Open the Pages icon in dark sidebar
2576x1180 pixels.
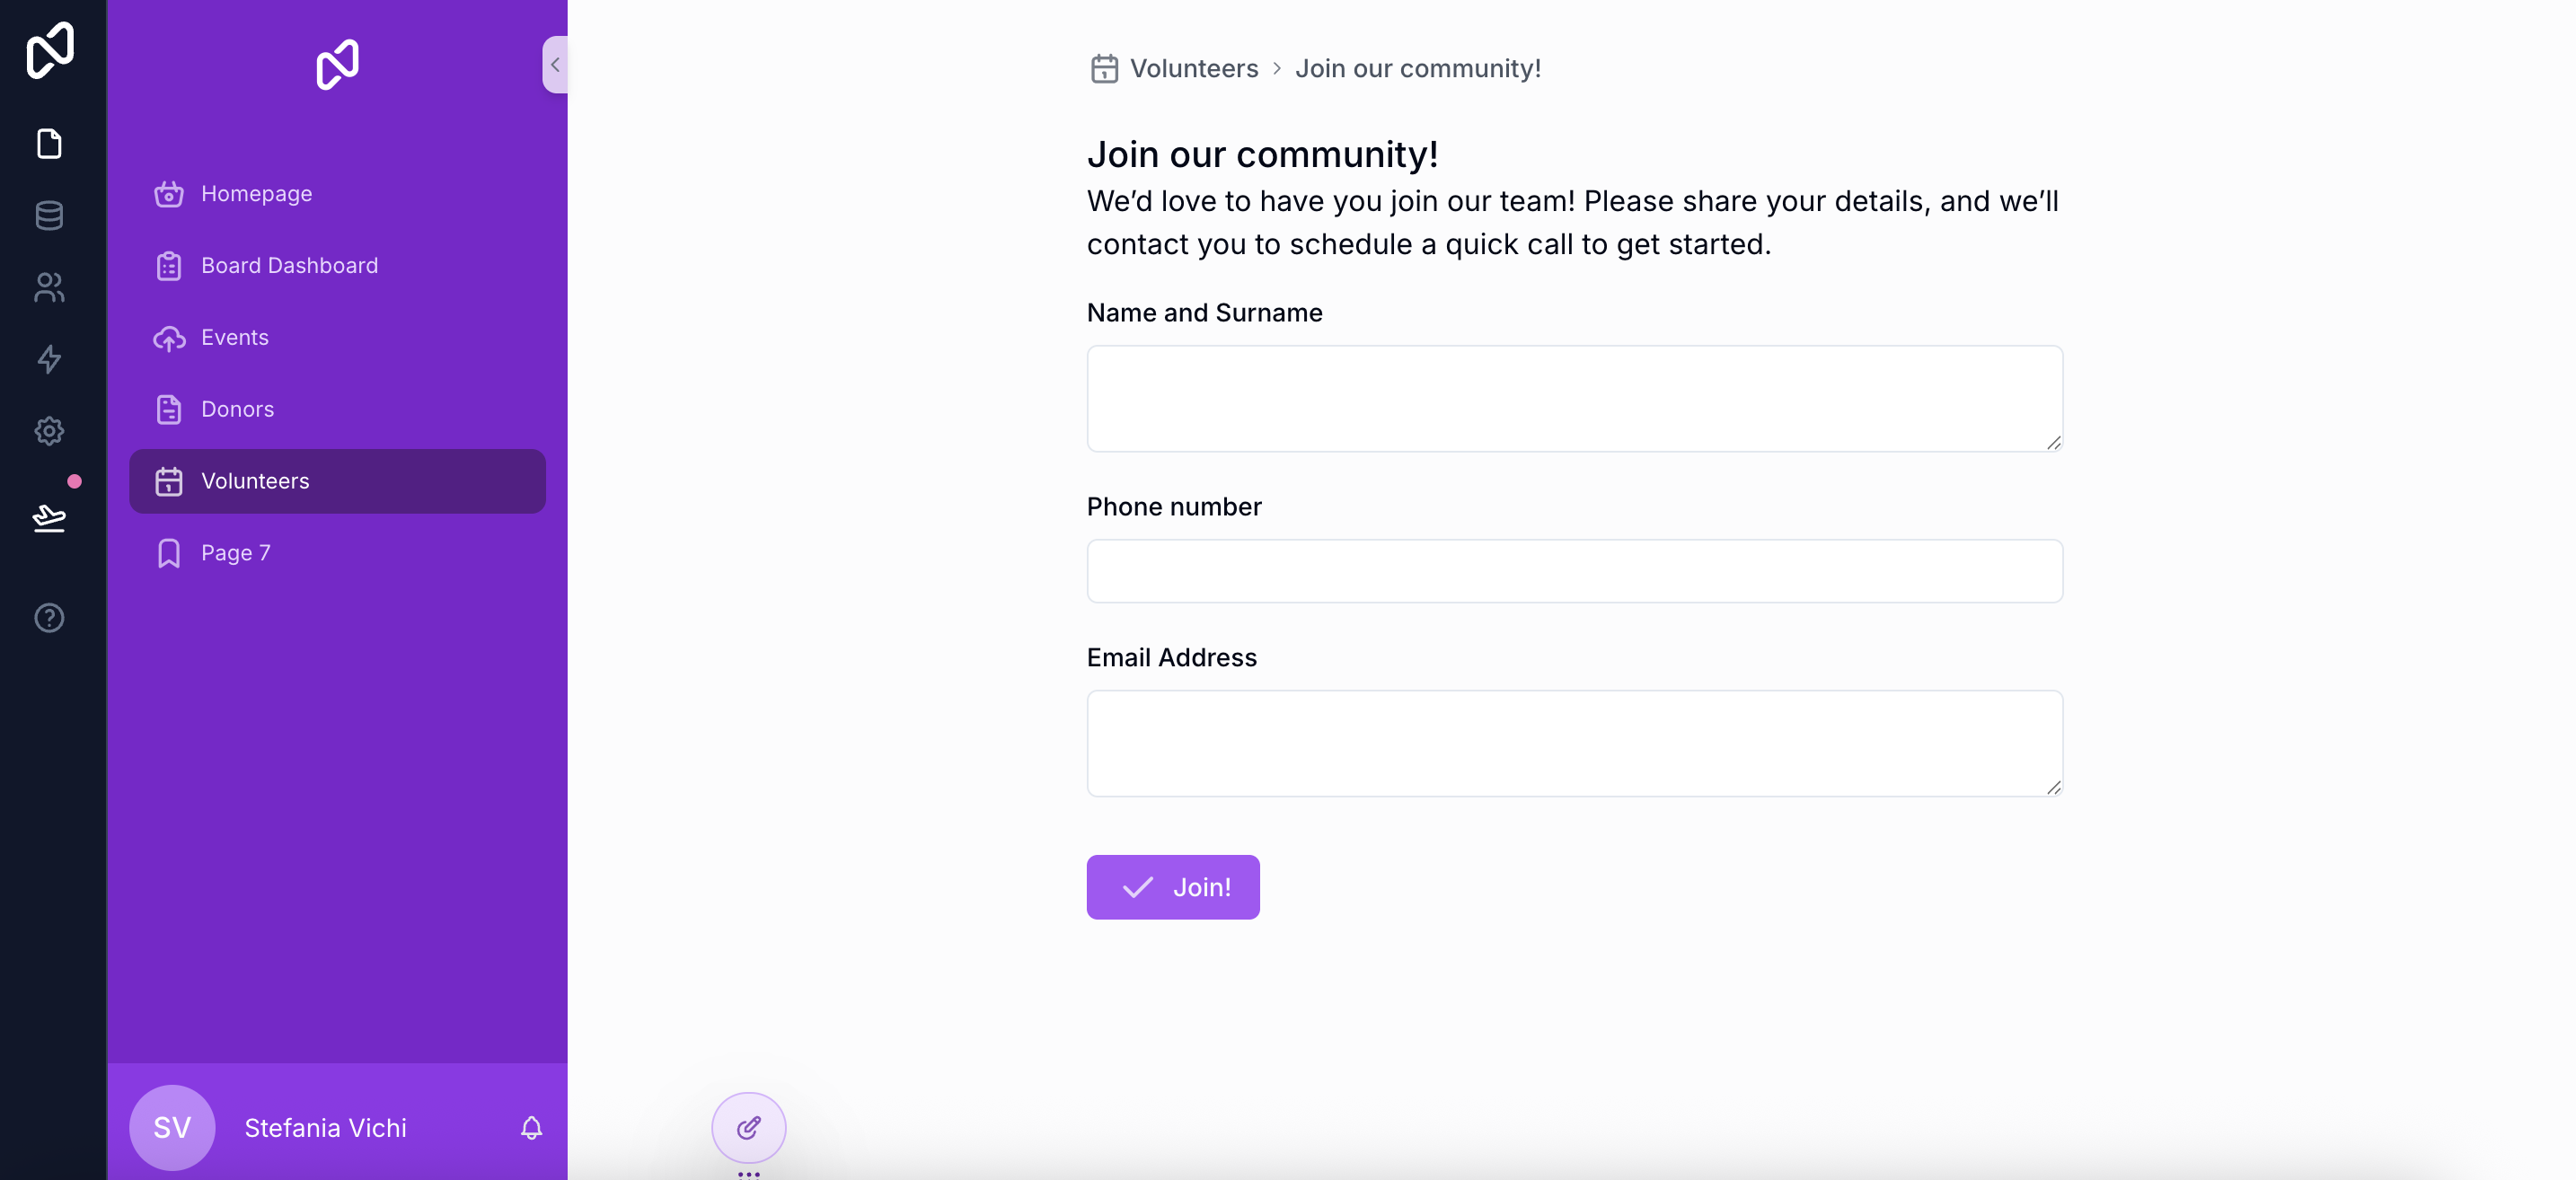point(49,143)
